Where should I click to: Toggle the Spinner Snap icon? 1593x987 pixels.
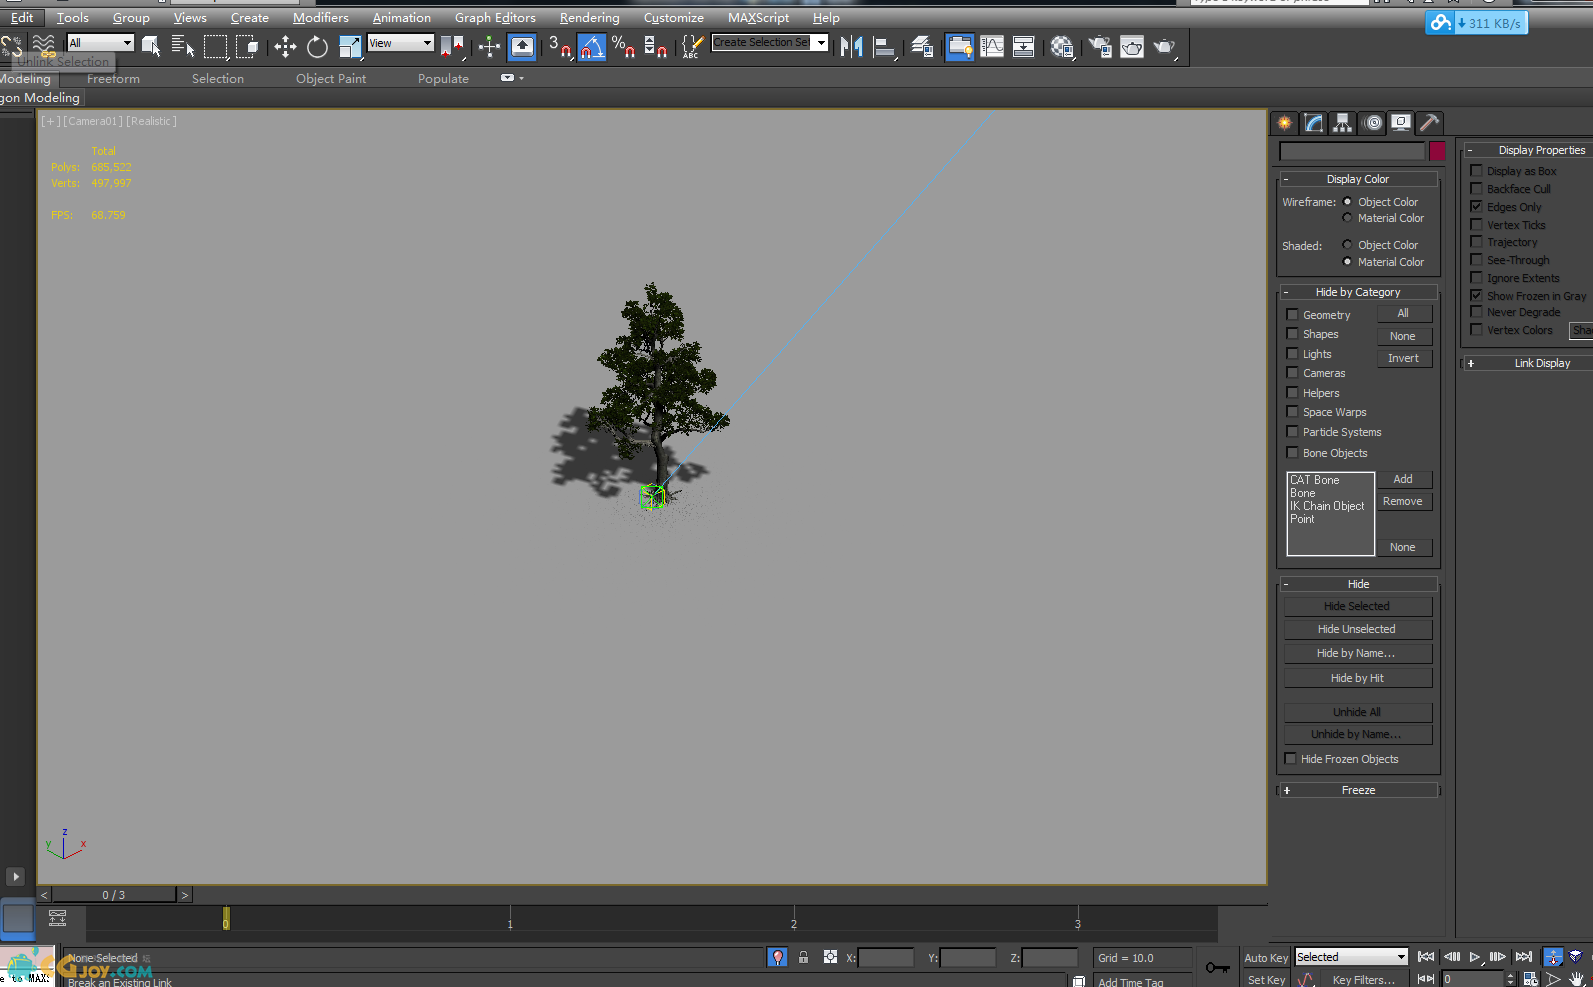[656, 46]
